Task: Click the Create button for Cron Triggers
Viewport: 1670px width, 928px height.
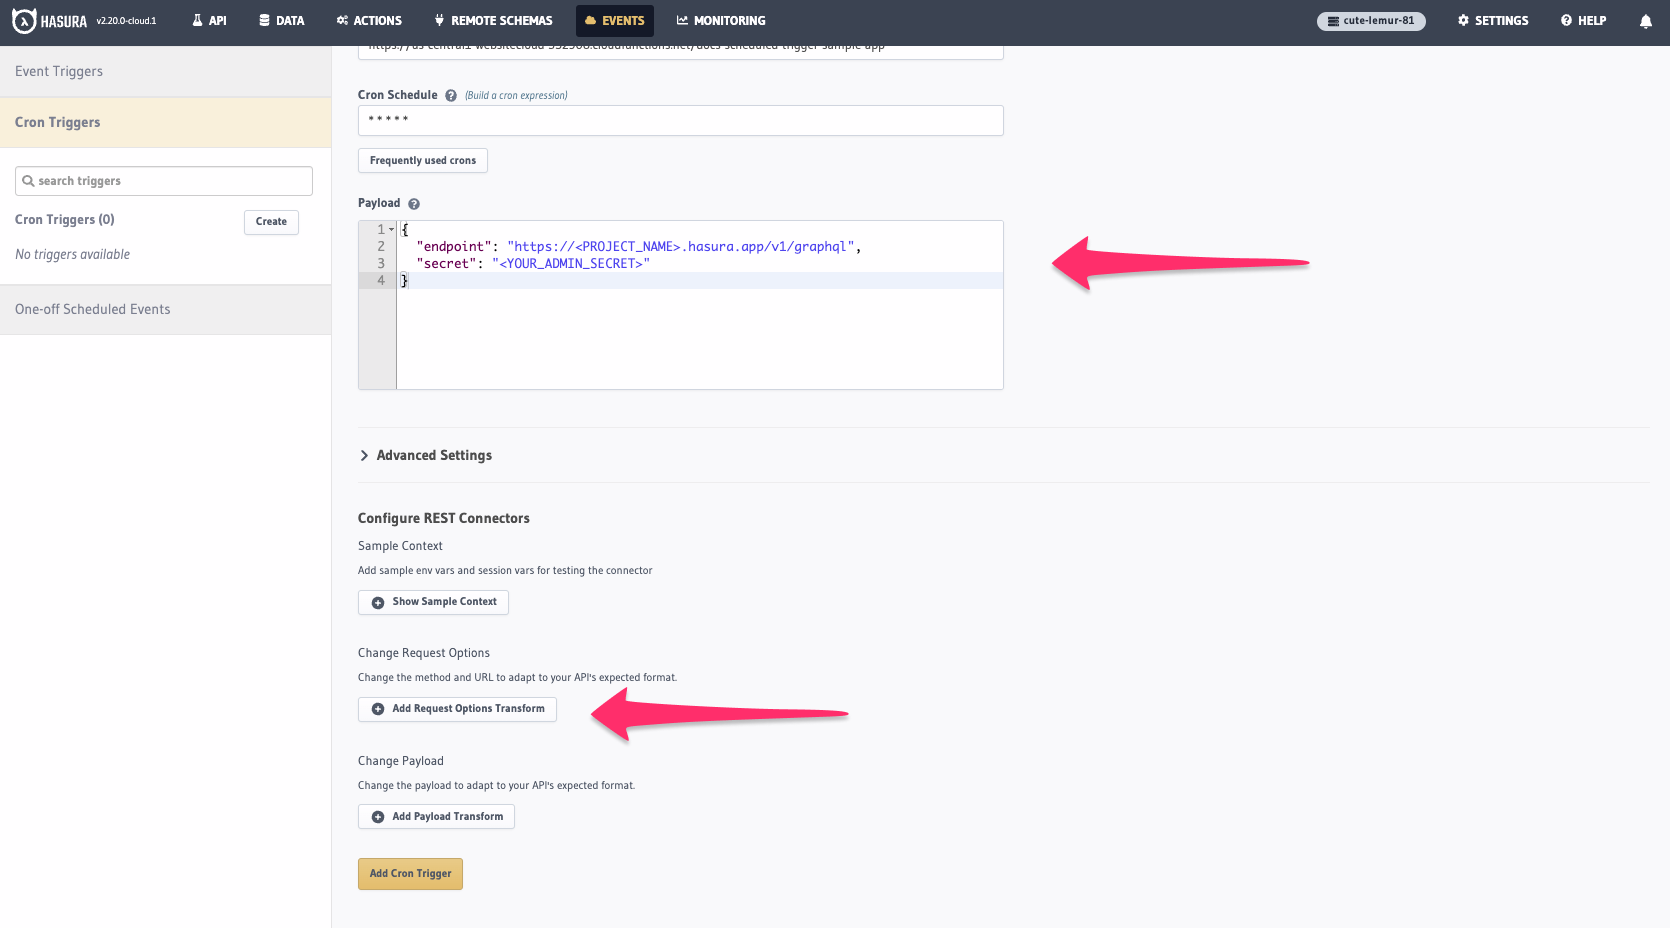Action: (271, 222)
